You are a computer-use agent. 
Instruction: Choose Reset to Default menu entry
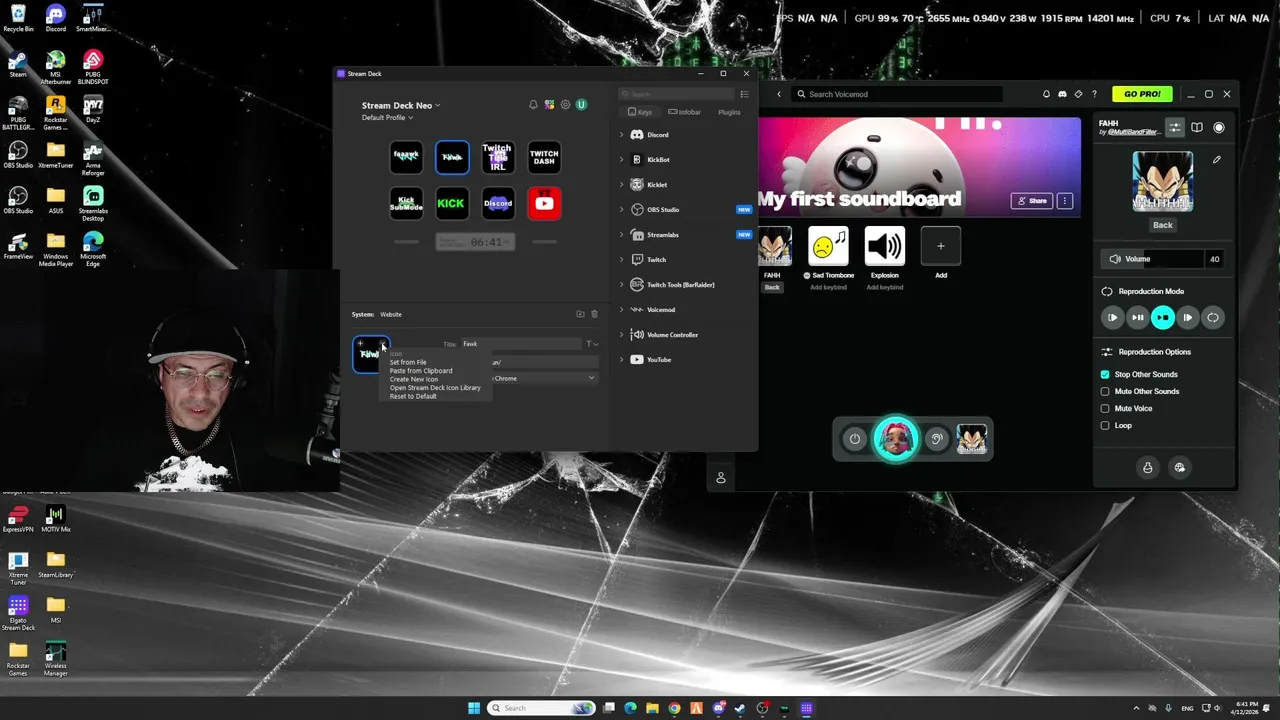point(413,396)
